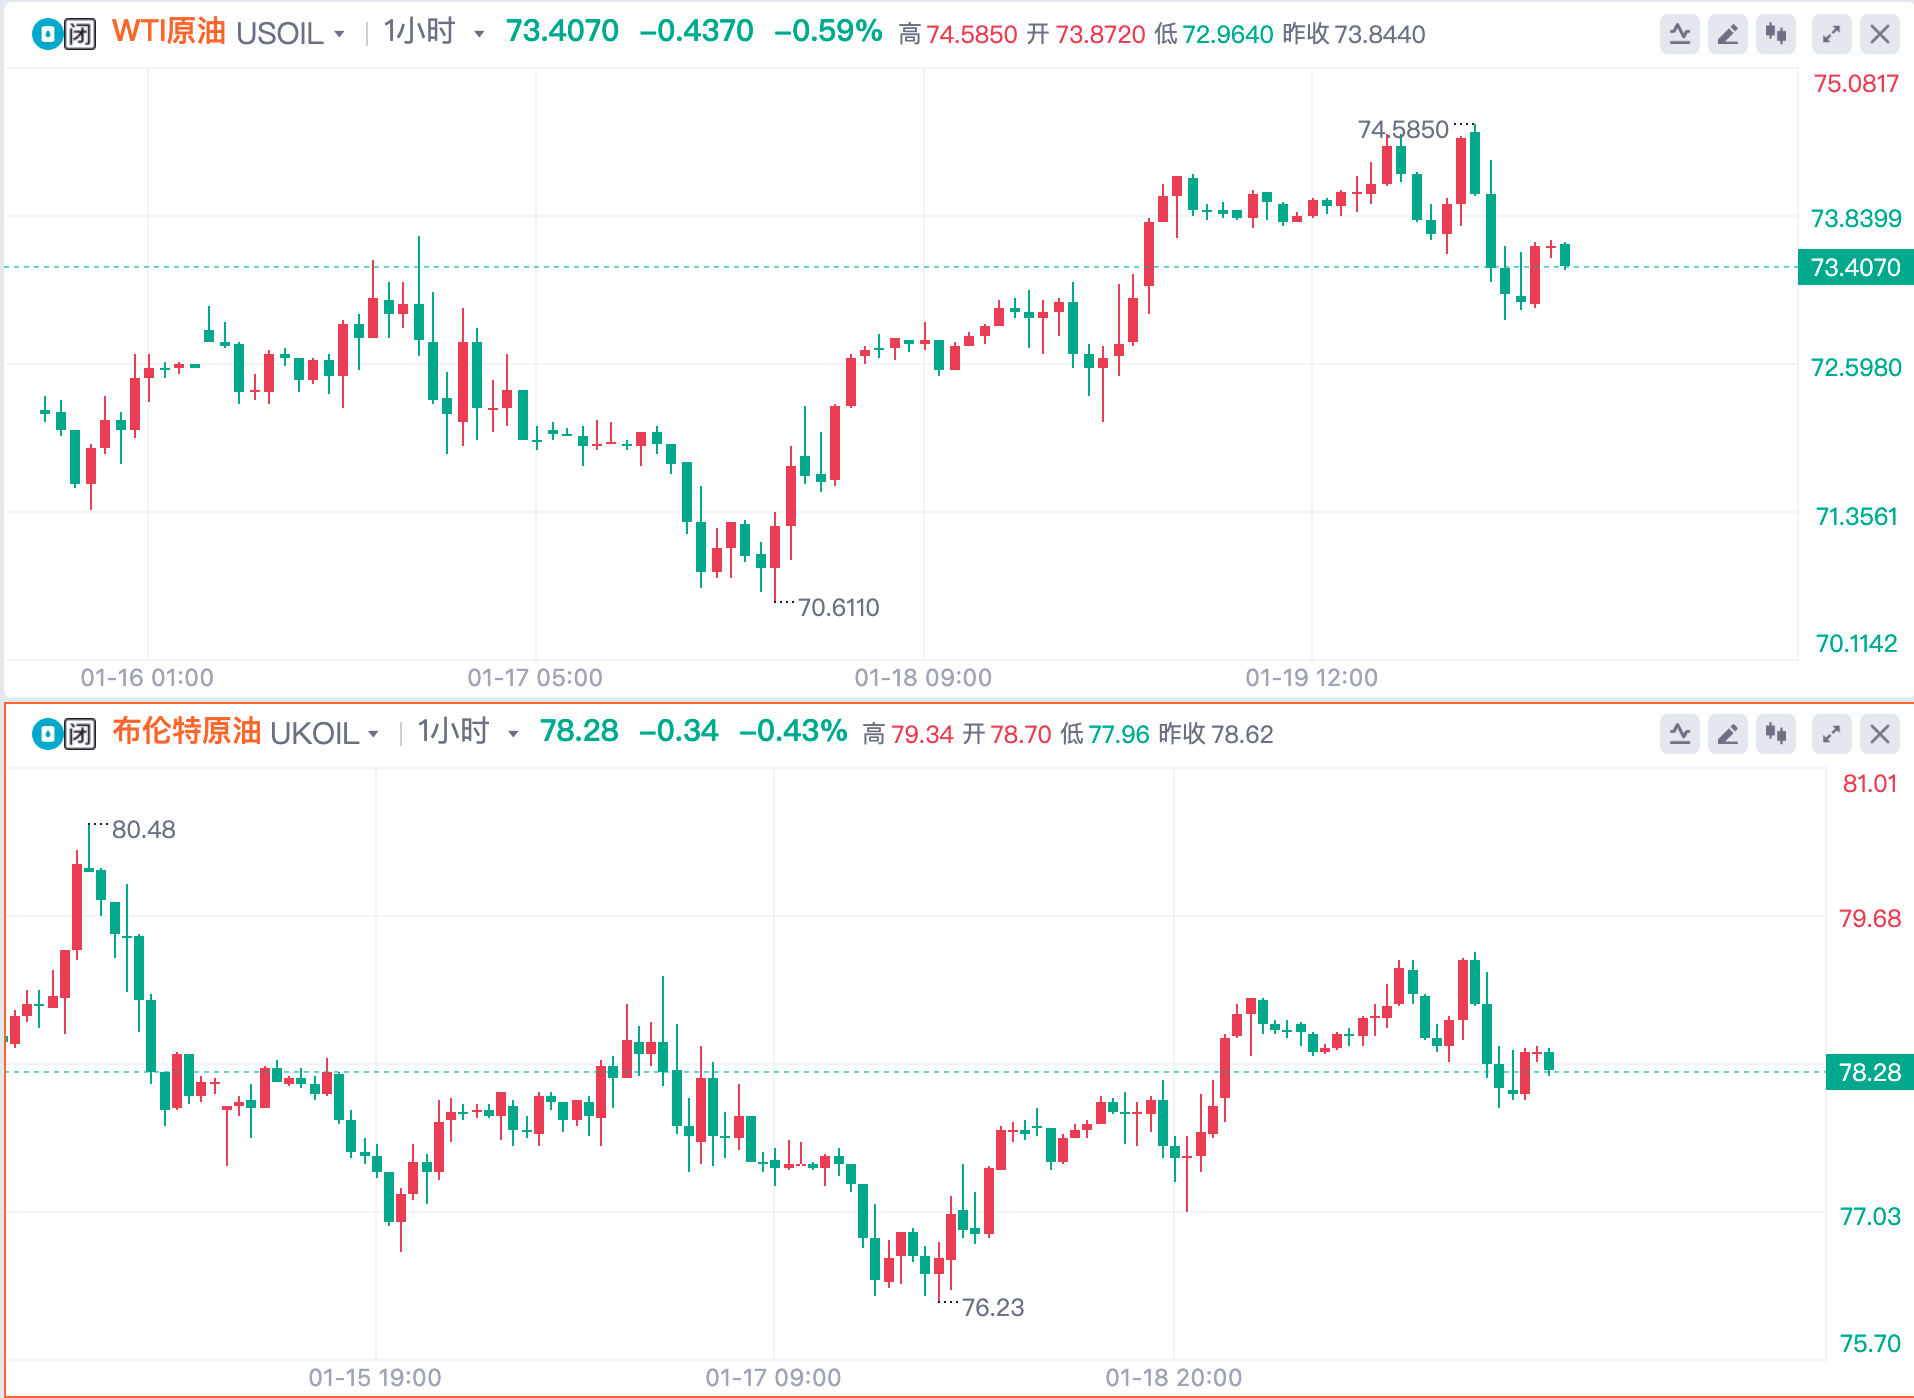Viewport: 1914px width, 1398px height.
Task: Open indicators icon in Brent chart panel
Action: 1680,735
